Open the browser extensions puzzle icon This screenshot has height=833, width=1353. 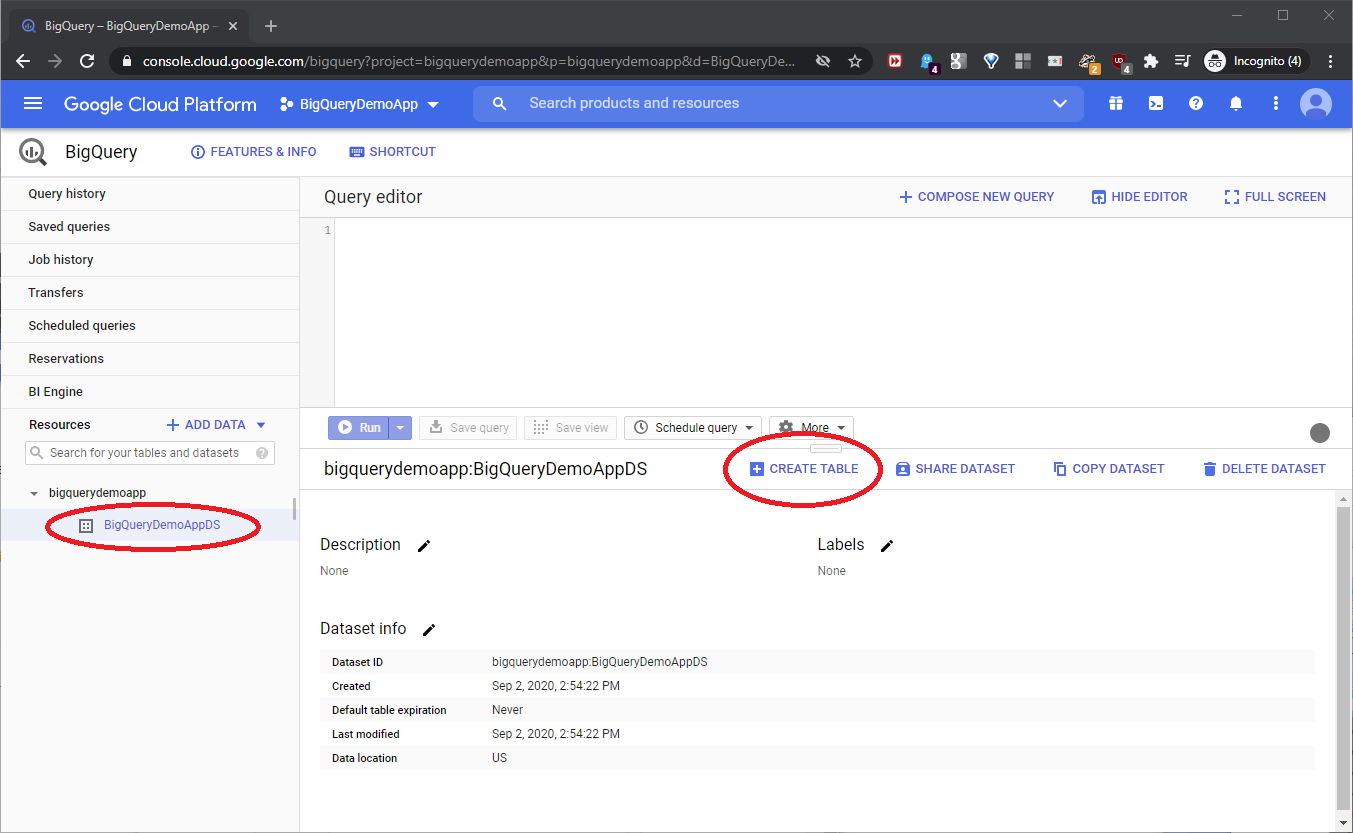click(x=1150, y=61)
